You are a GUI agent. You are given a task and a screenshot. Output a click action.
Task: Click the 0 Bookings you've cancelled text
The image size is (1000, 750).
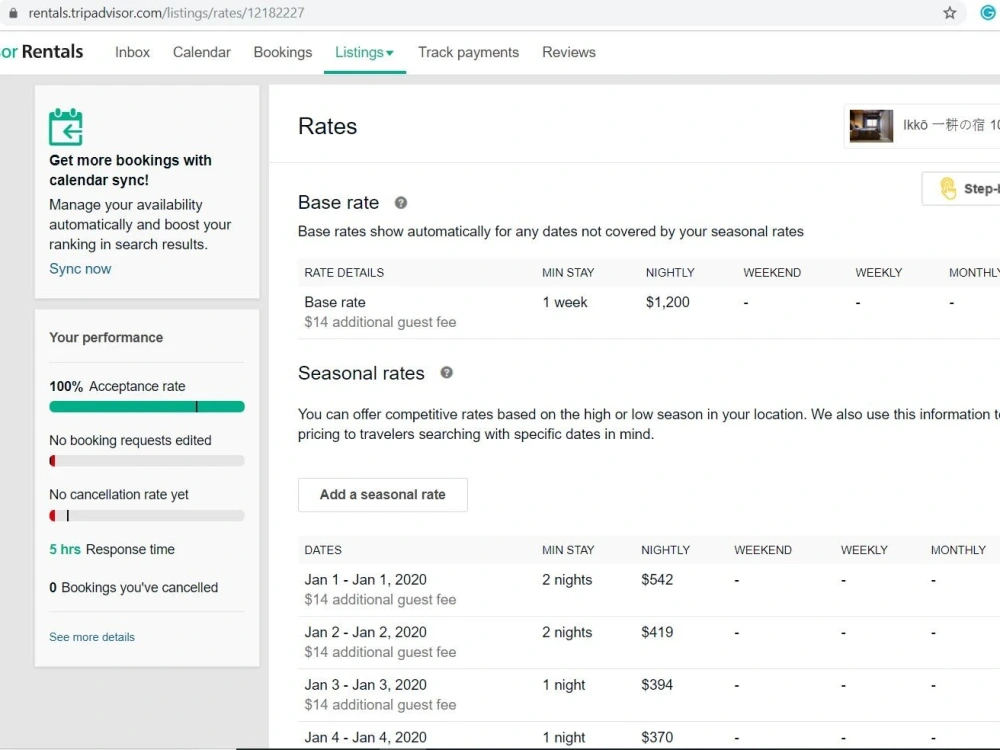[133, 587]
